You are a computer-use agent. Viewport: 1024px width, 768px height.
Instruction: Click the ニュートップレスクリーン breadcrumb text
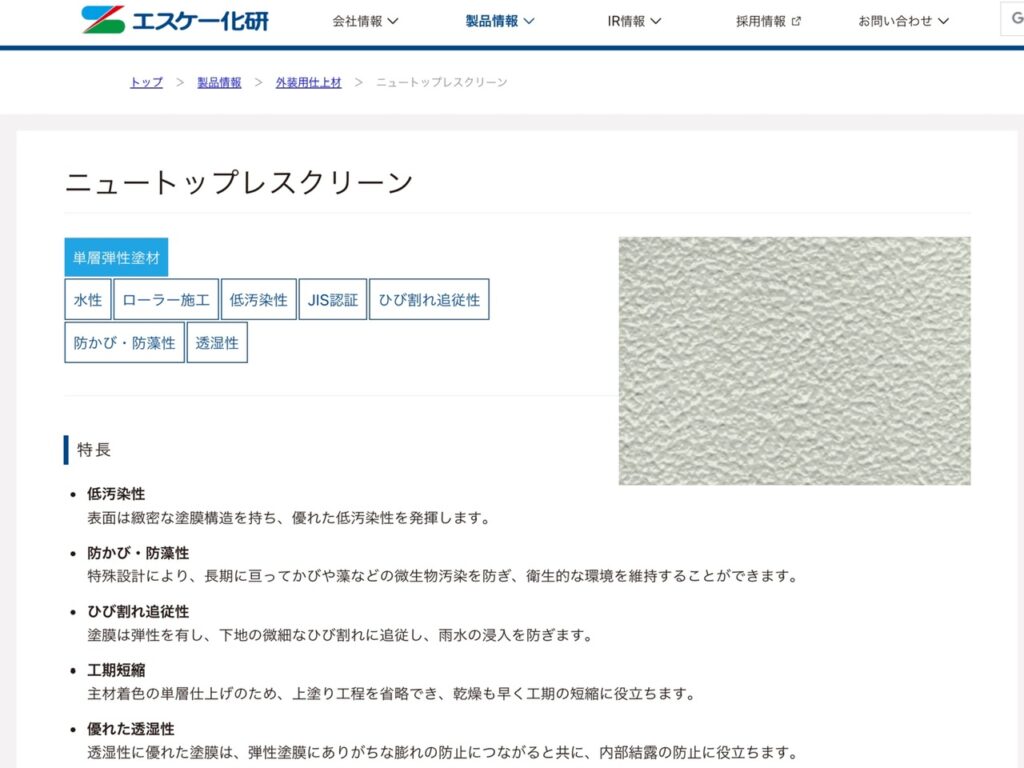coord(441,82)
